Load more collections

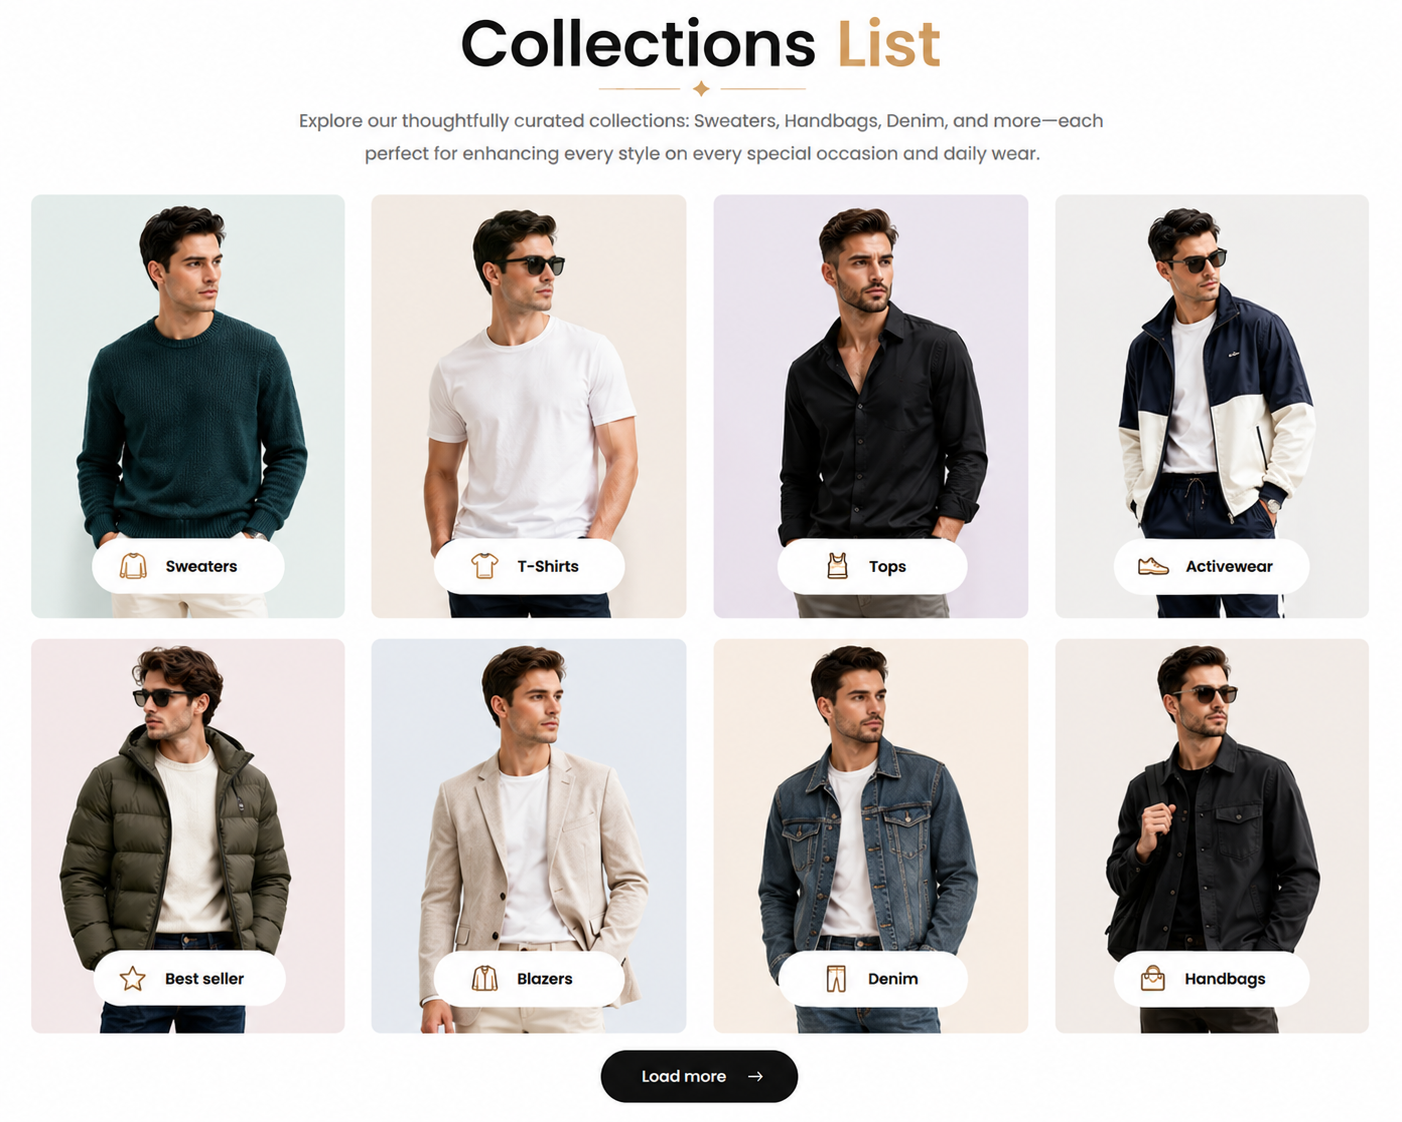[x=699, y=1077]
